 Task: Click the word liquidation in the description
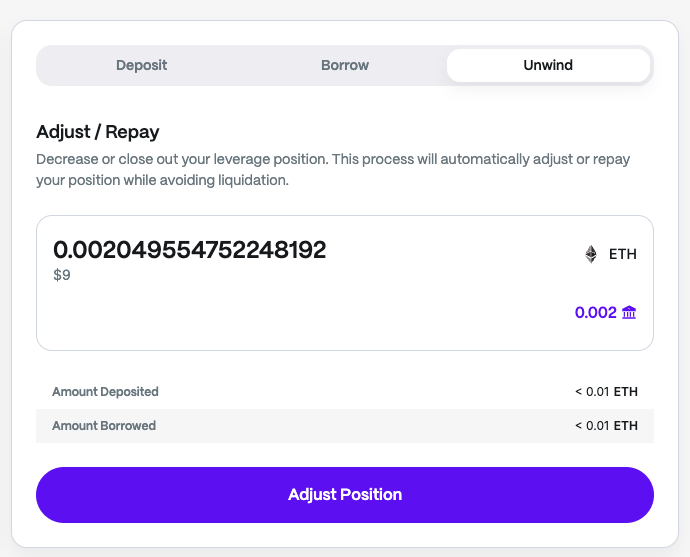coord(251,181)
